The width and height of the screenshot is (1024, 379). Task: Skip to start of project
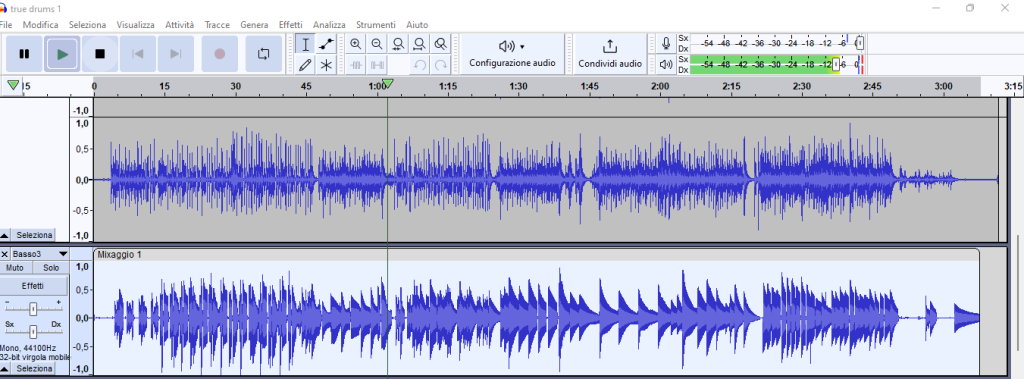(x=138, y=54)
